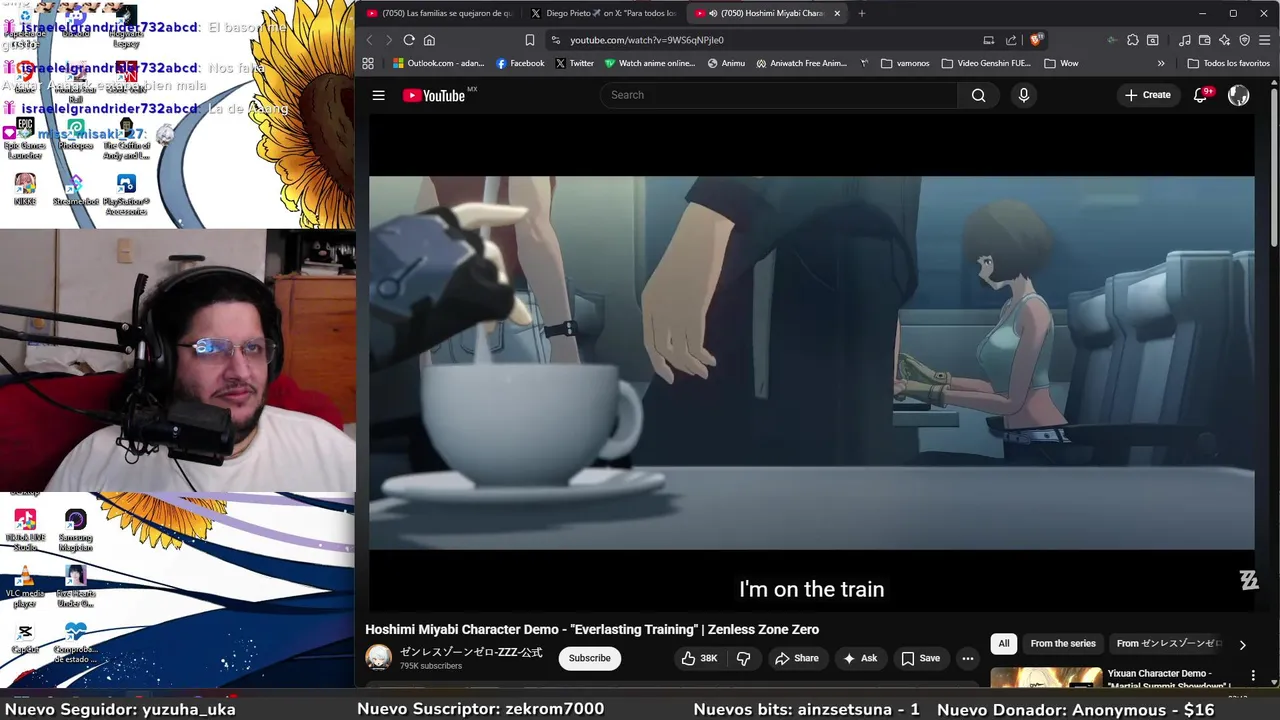Click the video player area
This screenshot has width=1280, height=720.
[811, 363]
